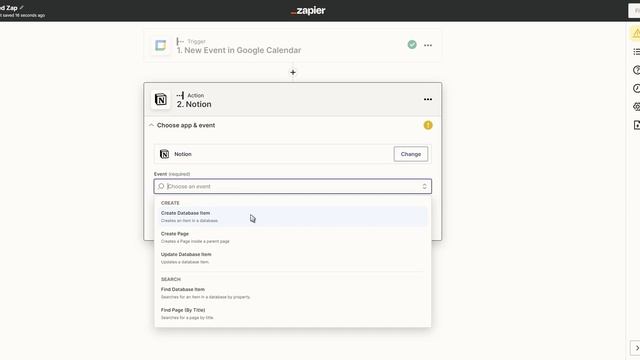Image resolution: width=640 pixels, height=360 pixels.
Task: Open the settings gear icon in right sidebar
Action: (636, 107)
